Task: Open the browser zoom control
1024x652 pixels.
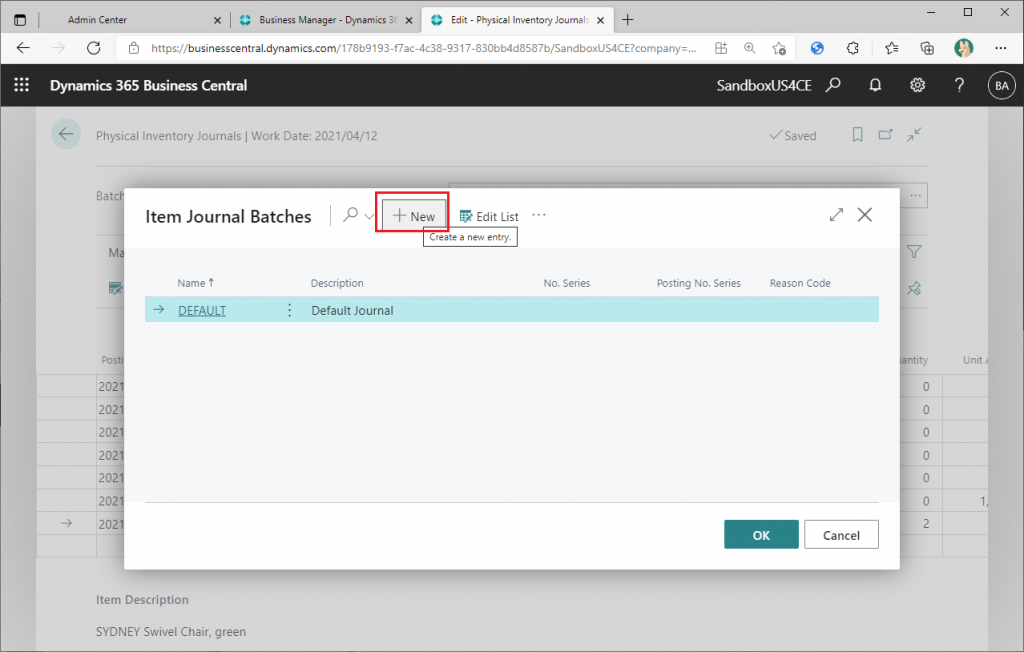Action: [x=750, y=48]
